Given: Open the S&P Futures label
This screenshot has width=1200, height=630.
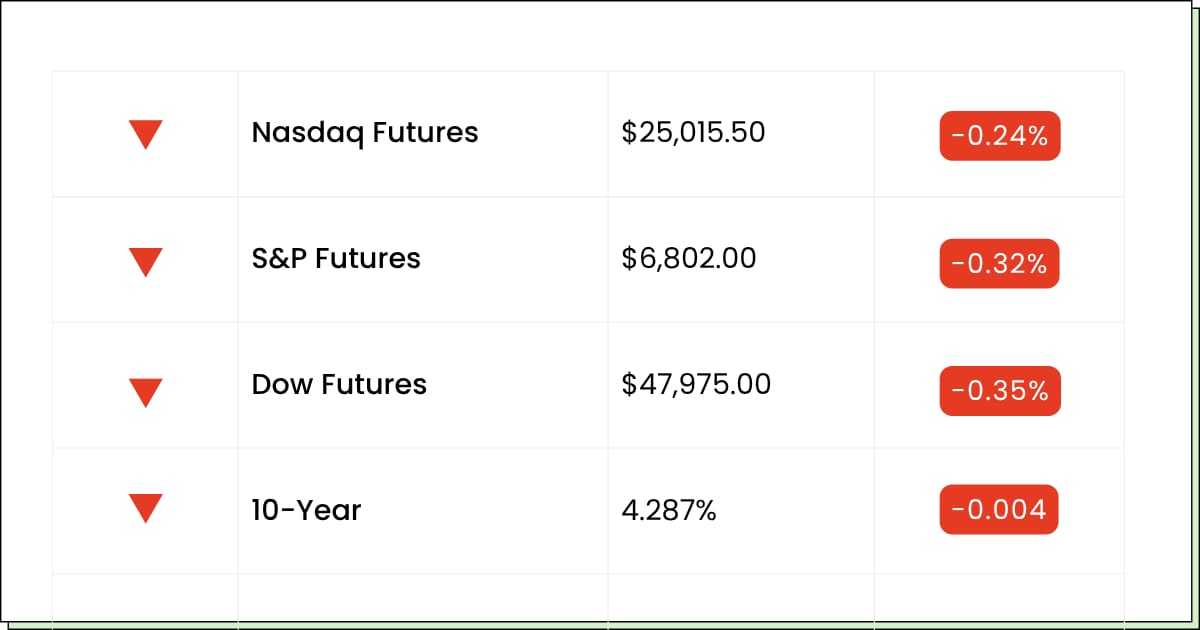Looking at the screenshot, I should click(336, 259).
